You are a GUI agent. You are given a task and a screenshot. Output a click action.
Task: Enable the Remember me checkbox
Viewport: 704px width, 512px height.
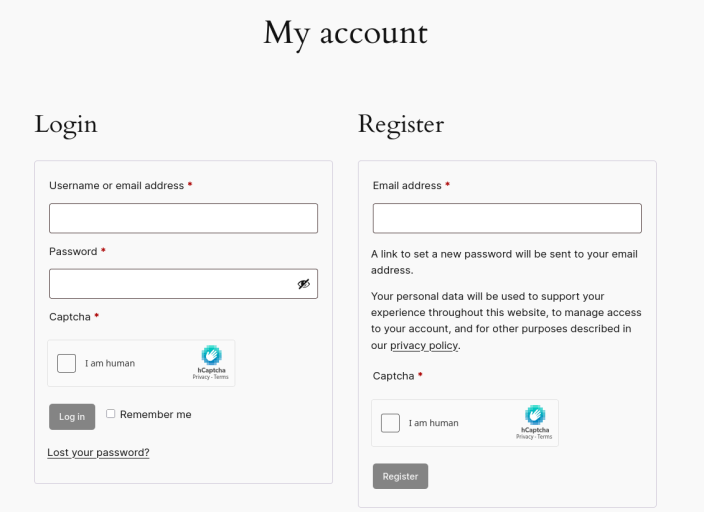tap(111, 413)
